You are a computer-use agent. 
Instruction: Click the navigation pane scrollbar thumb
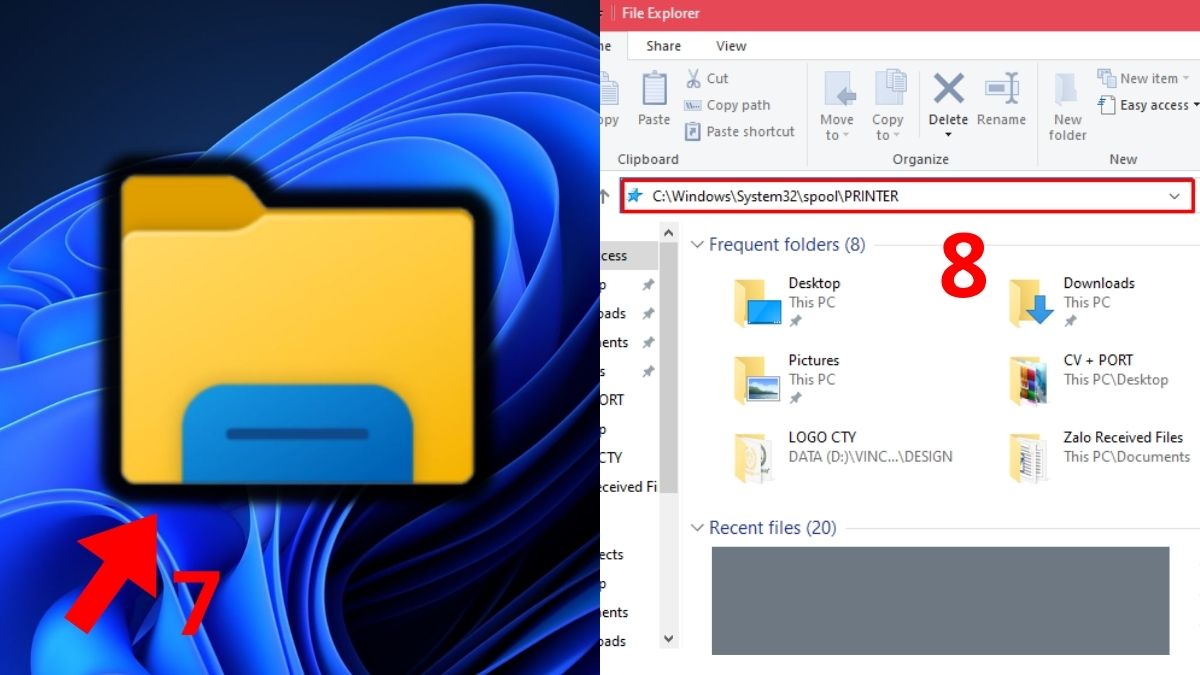click(669, 367)
